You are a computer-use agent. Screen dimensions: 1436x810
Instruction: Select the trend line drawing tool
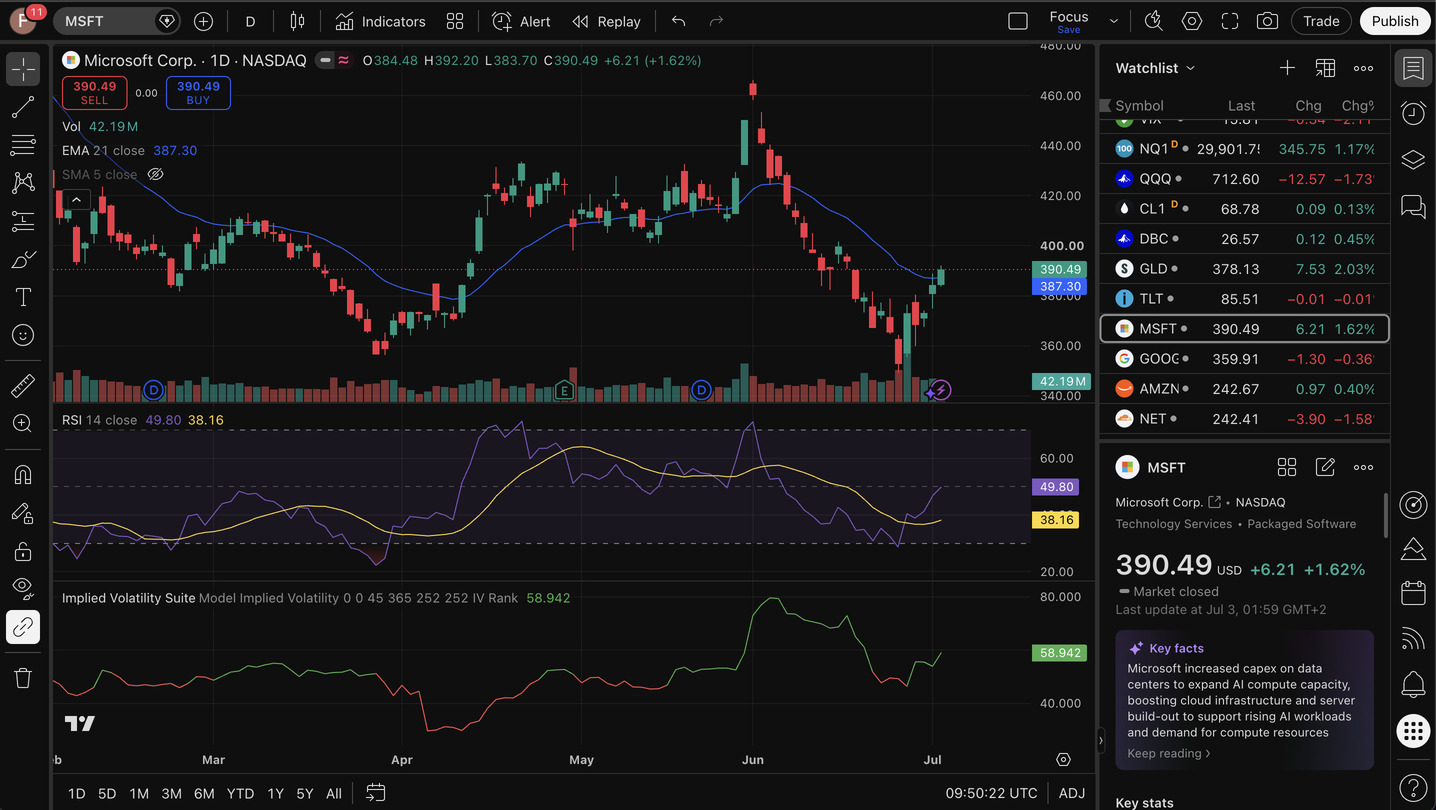click(23, 107)
